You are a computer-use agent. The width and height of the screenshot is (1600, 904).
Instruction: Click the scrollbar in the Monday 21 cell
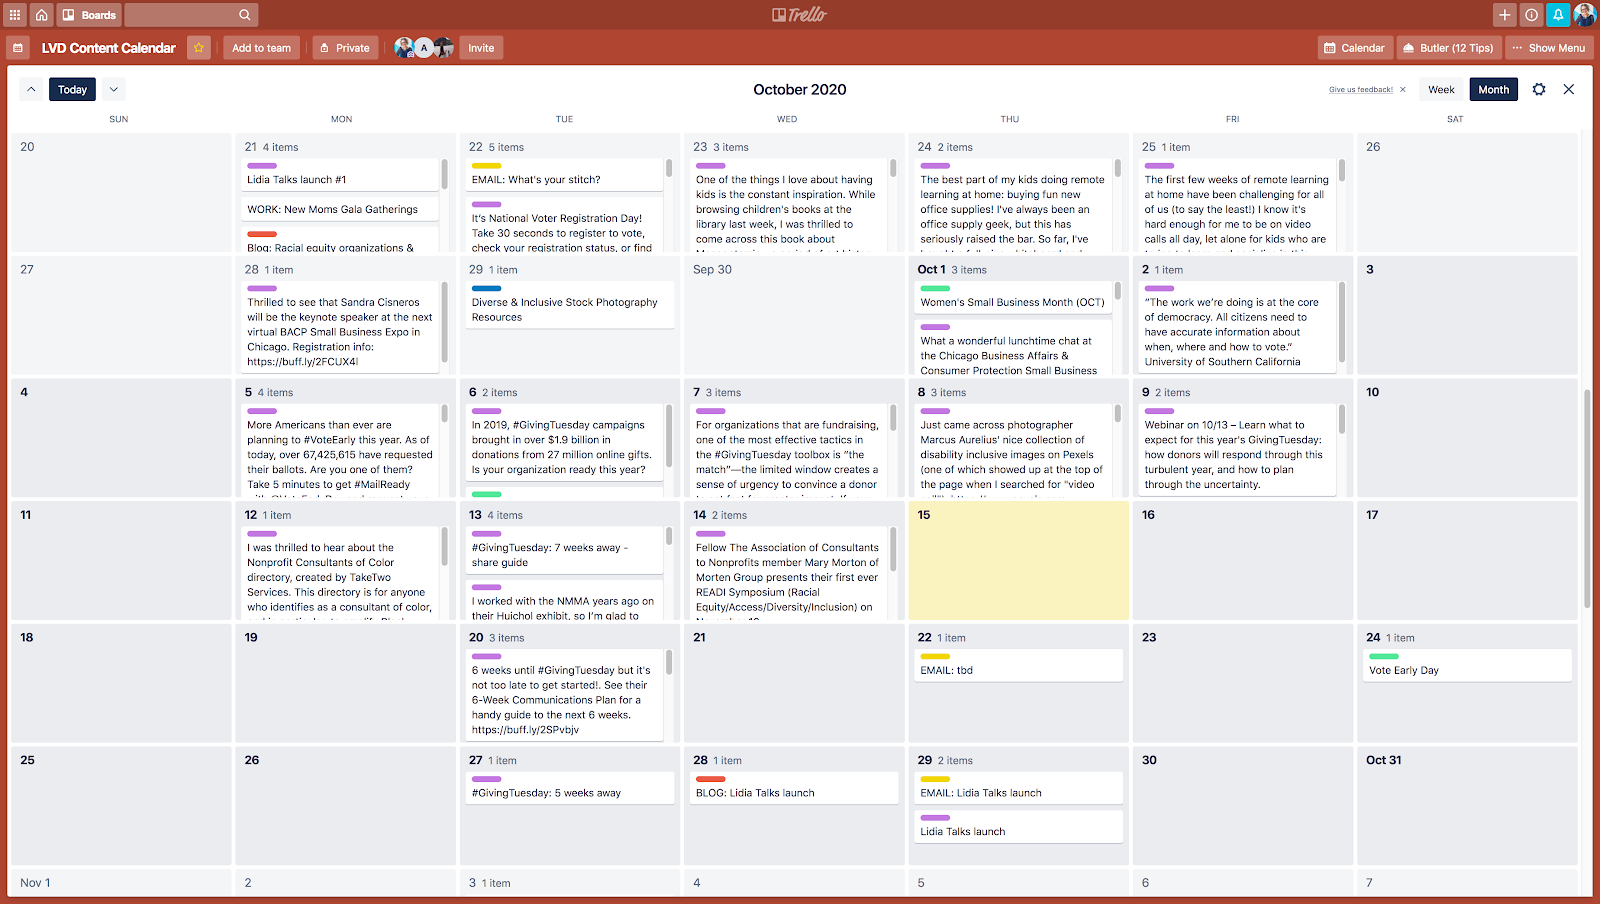pos(445,175)
